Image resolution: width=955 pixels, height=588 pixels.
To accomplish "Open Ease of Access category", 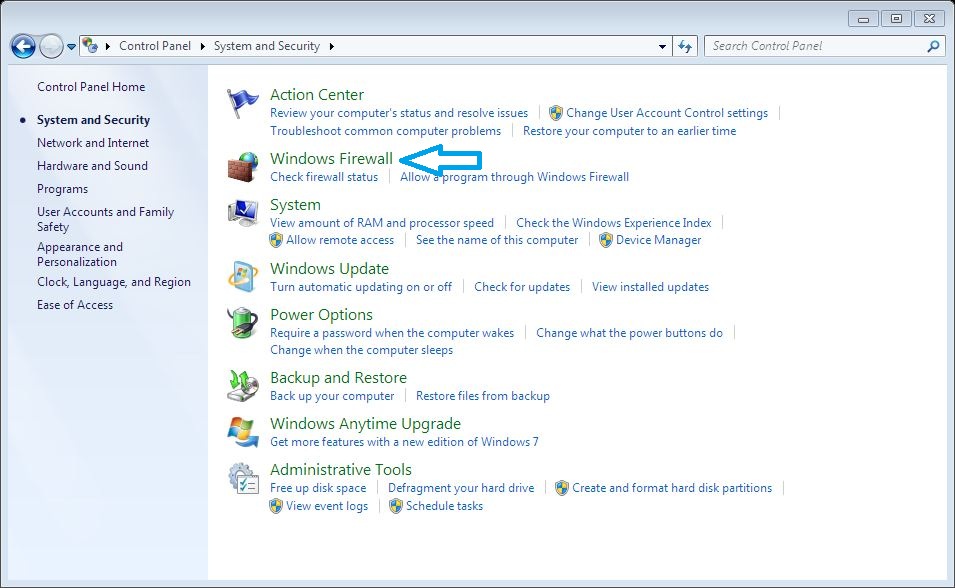I will pyautogui.click(x=75, y=305).
